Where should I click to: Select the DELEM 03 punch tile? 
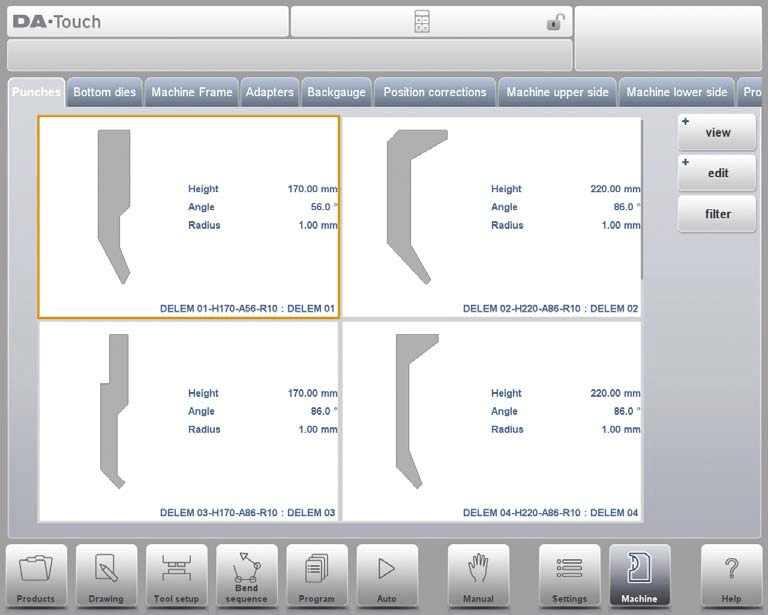coord(189,422)
